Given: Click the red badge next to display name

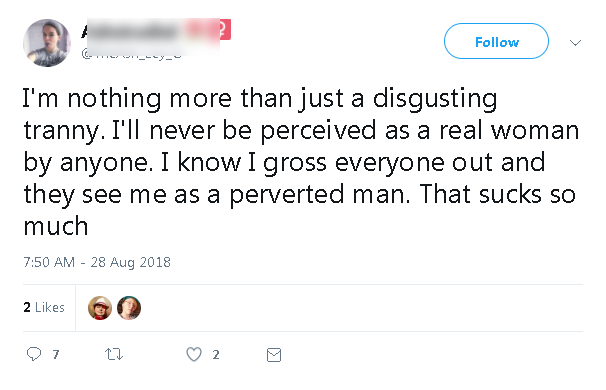Looking at the screenshot, I should (225, 30).
